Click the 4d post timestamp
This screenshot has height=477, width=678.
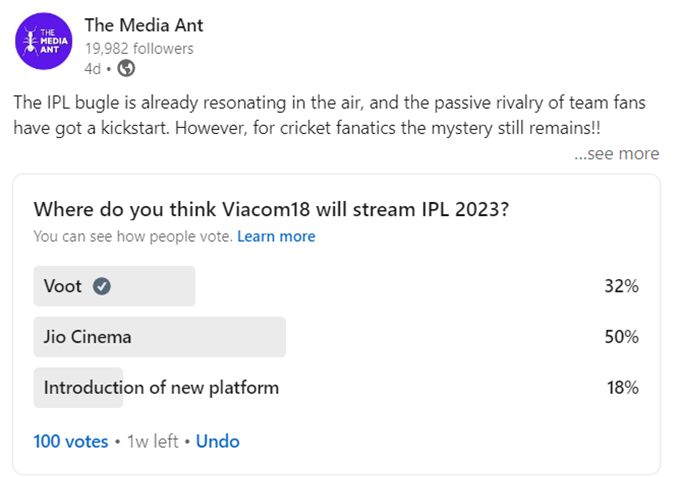(93, 69)
